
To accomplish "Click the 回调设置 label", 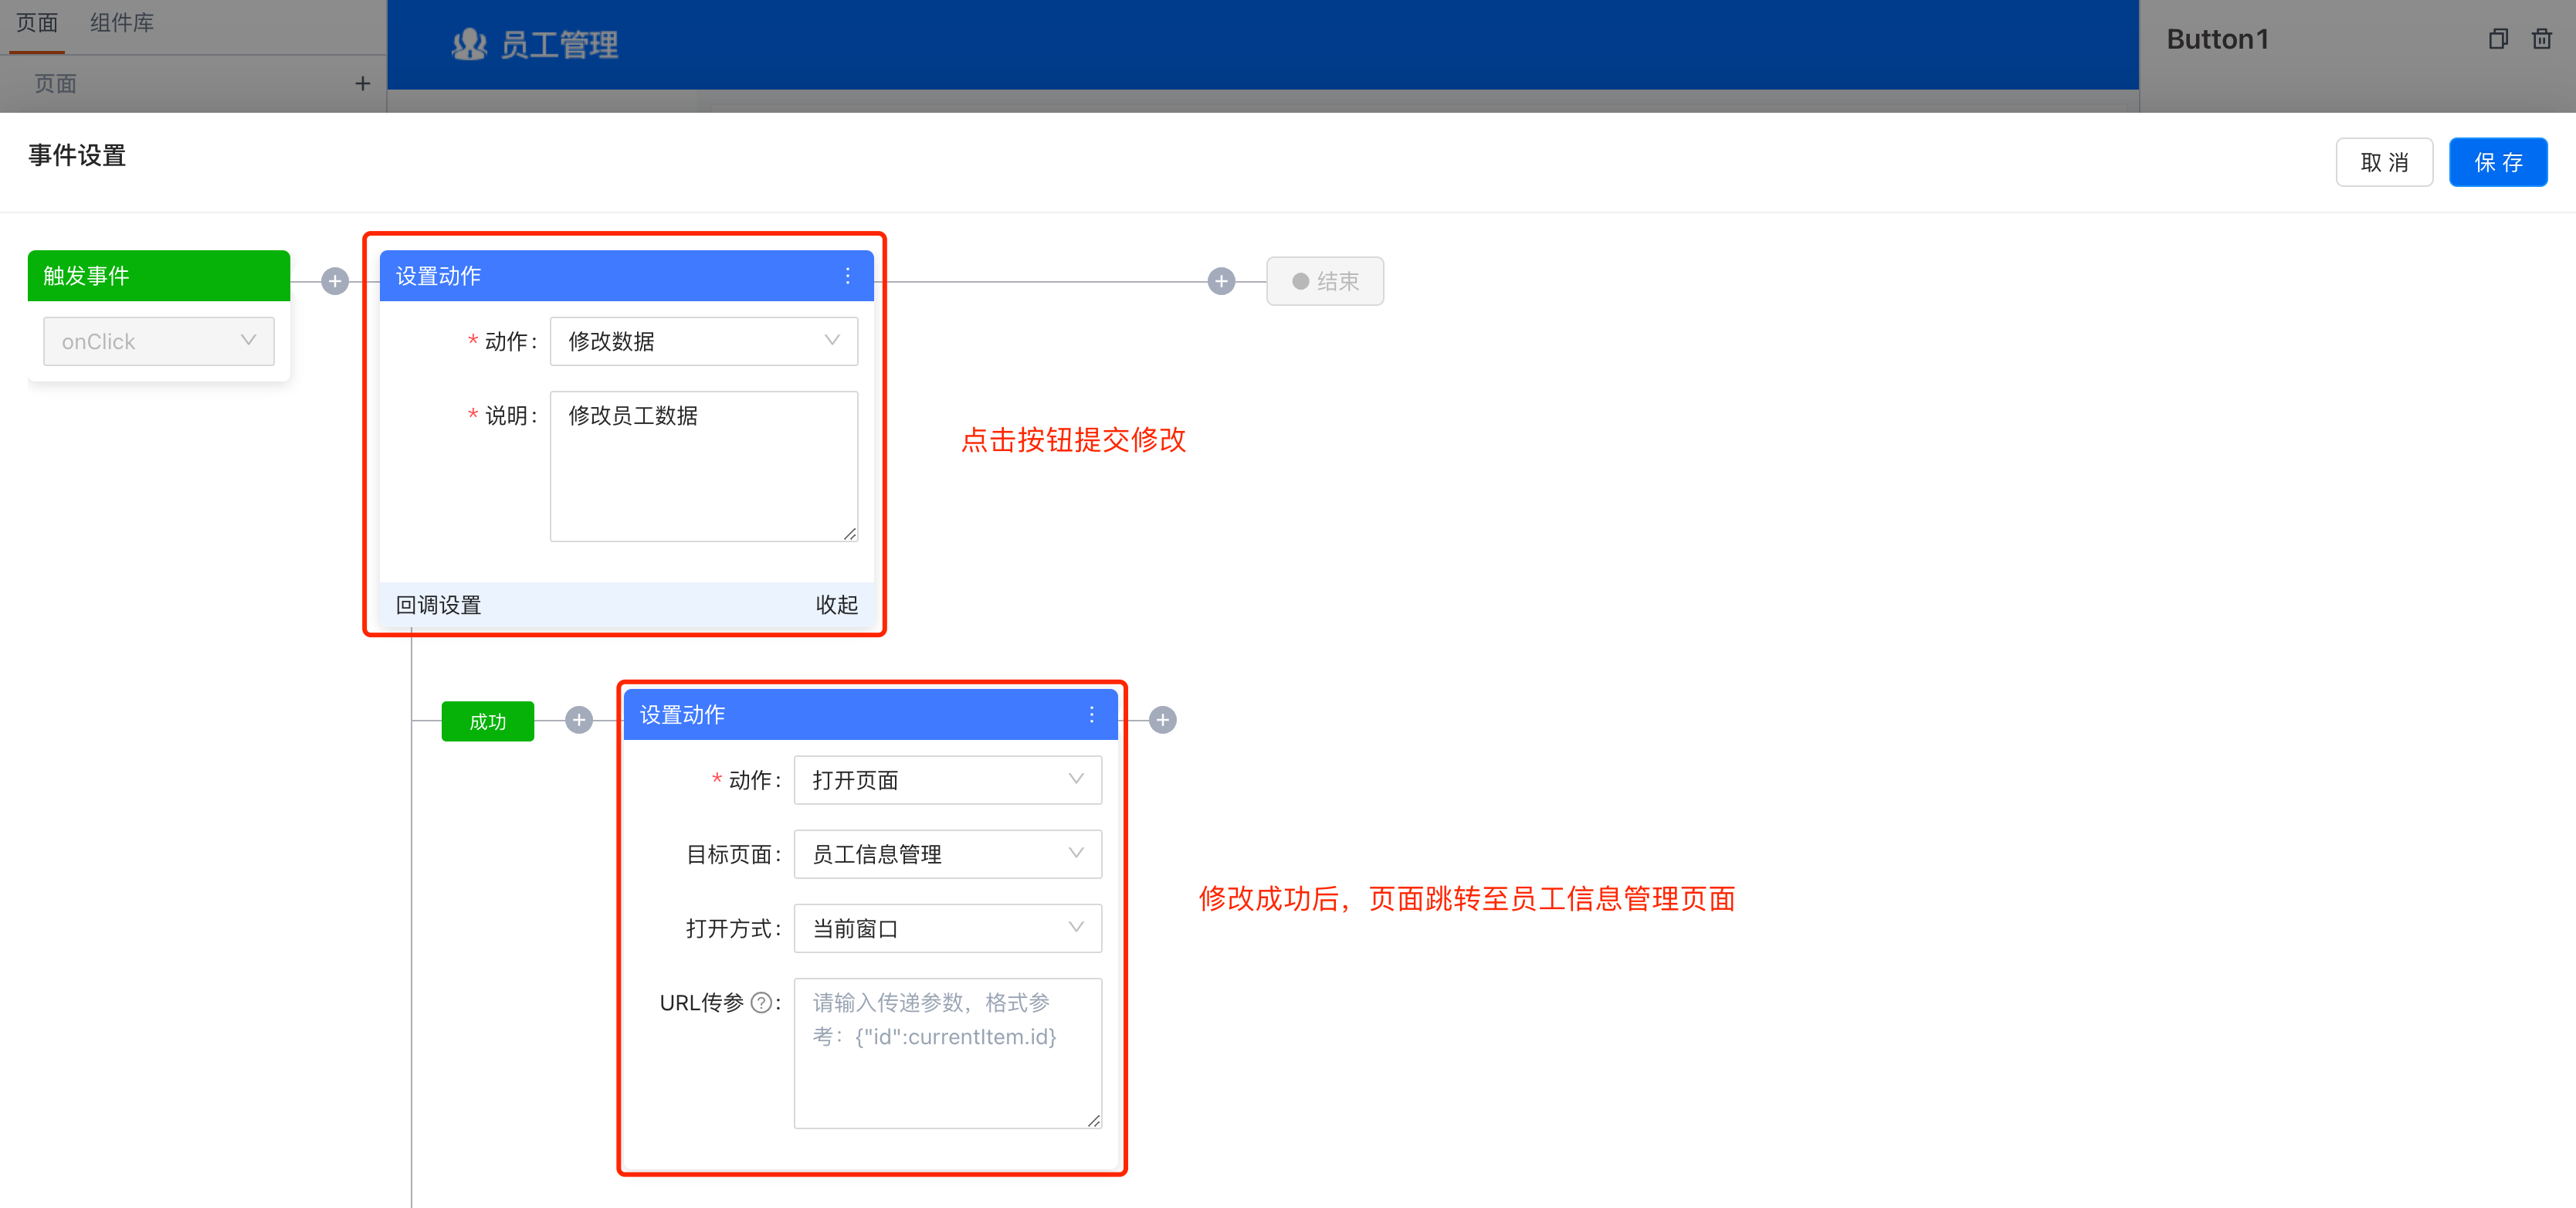I will (x=438, y=605).
